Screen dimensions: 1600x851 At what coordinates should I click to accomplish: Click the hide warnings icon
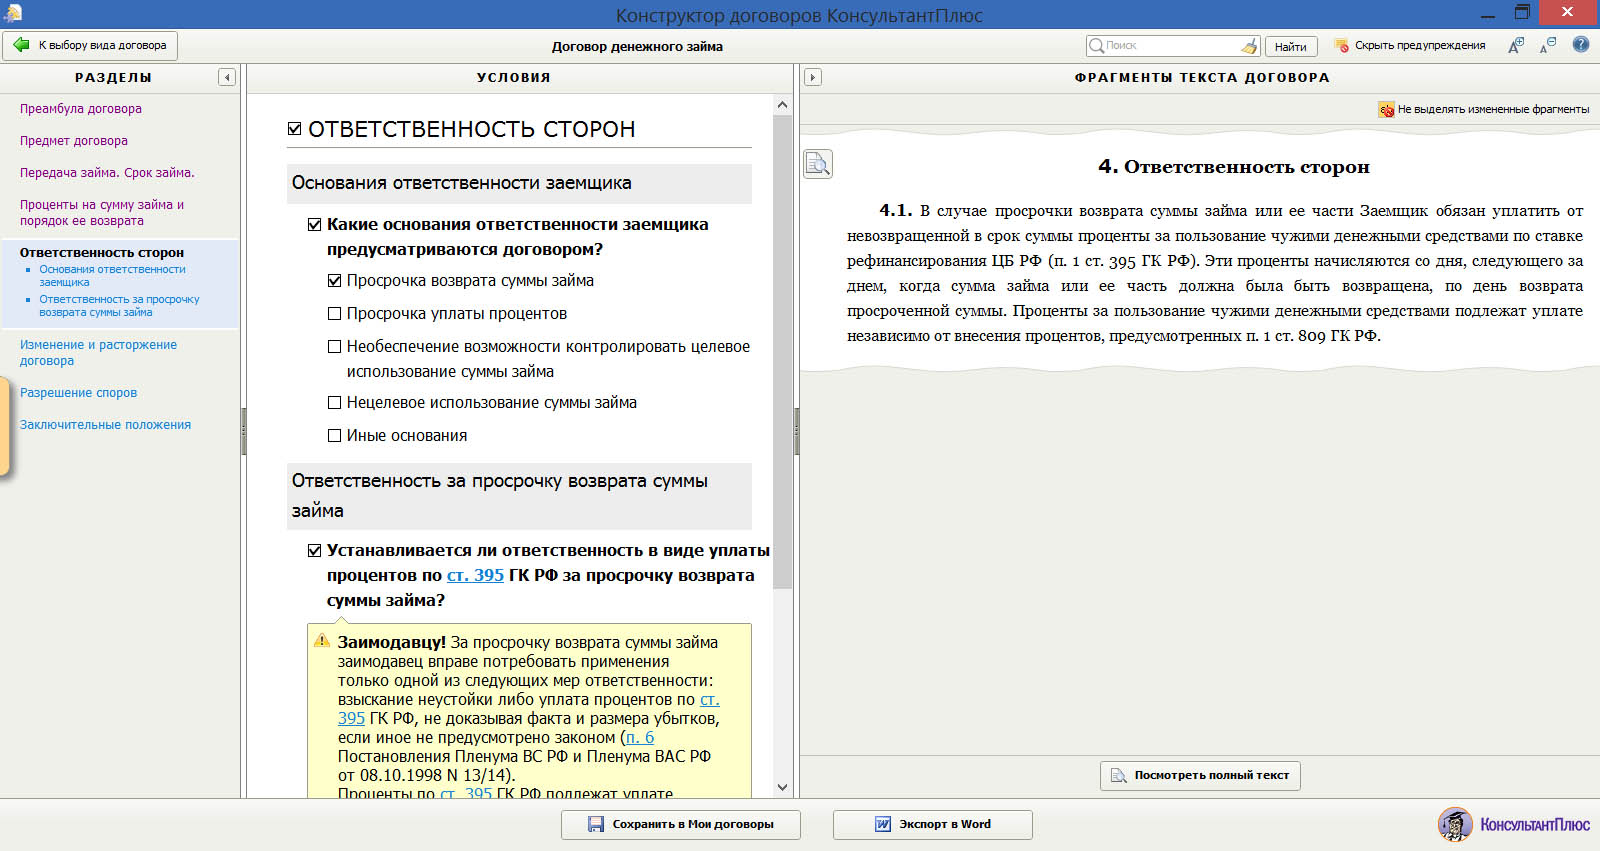[x=1342, y=45]
